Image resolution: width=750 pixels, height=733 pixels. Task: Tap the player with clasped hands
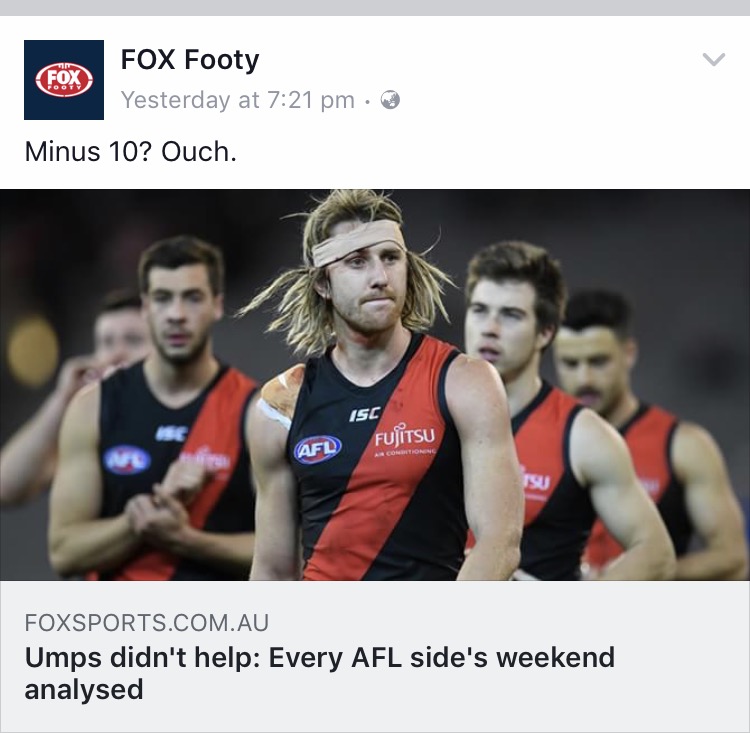coord(153,407)
